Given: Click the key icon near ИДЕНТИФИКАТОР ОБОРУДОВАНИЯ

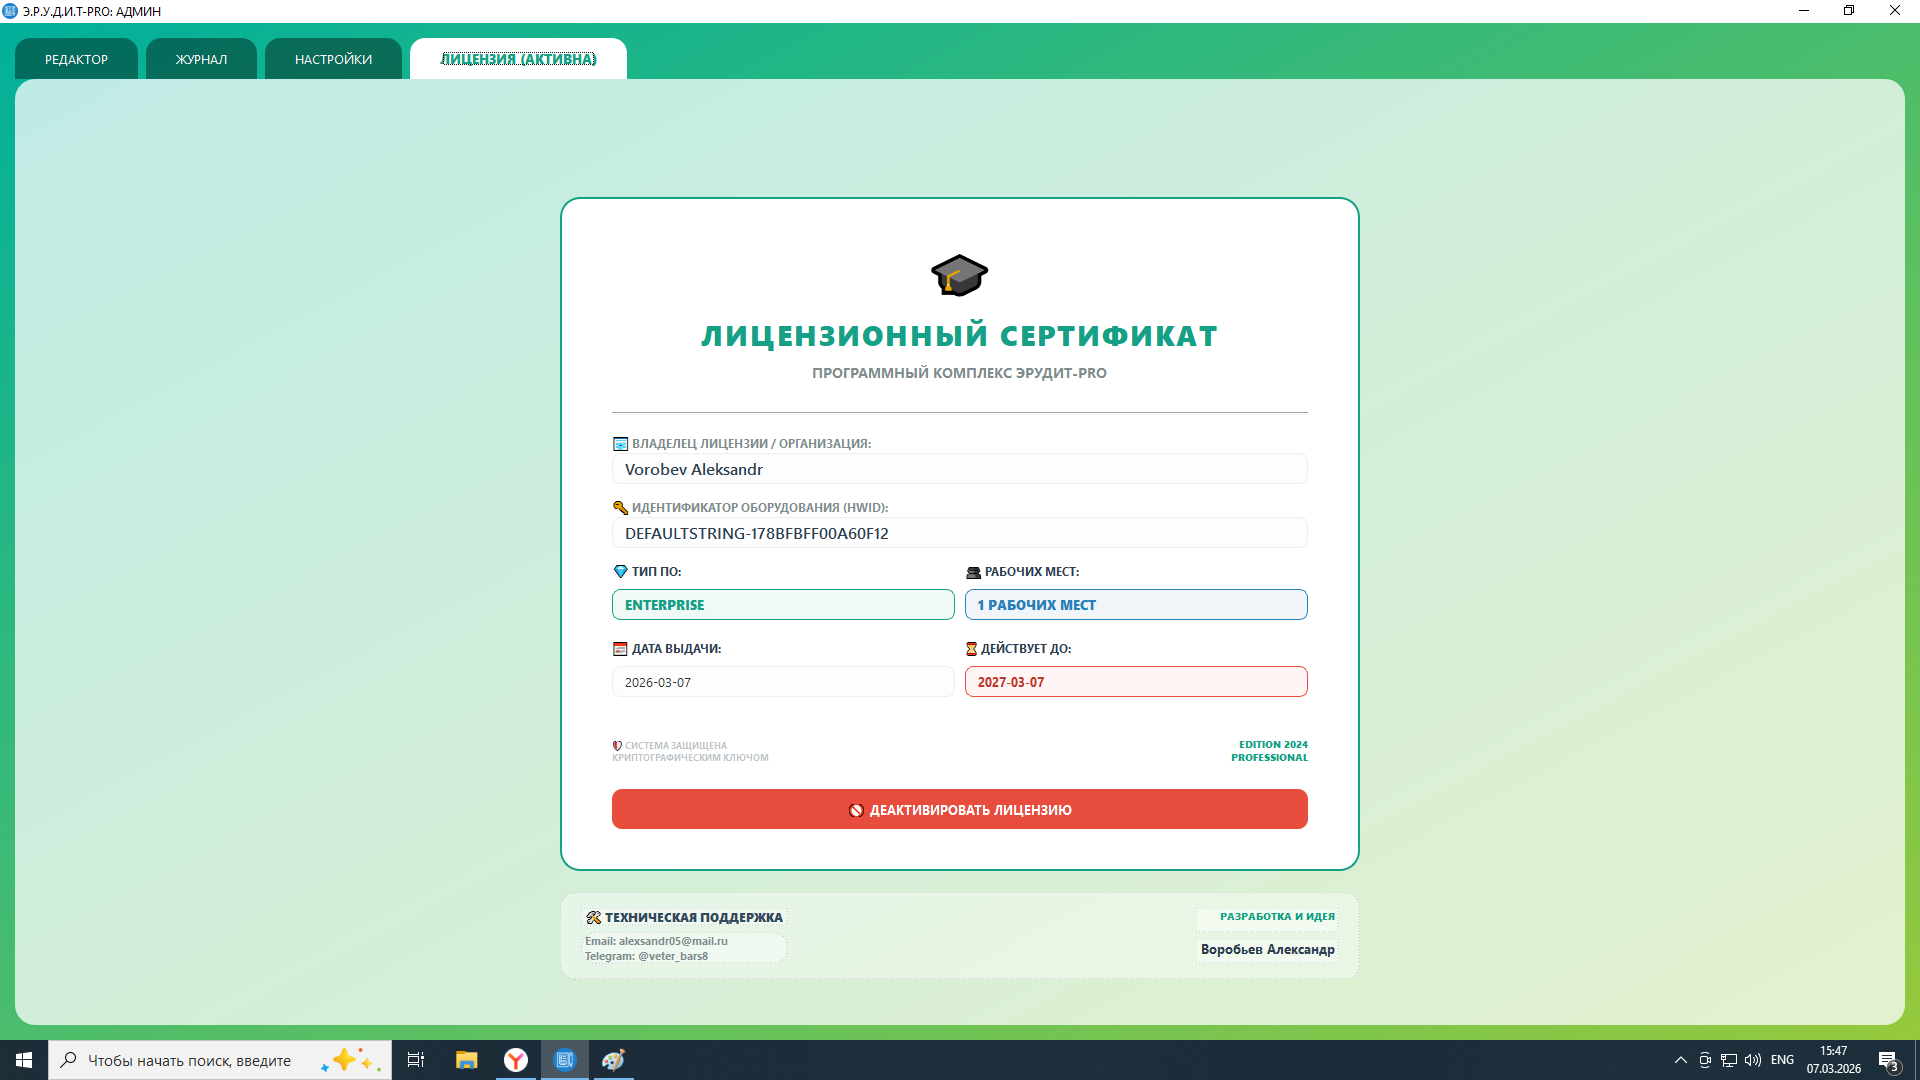Looking at the screenshot, I should click(x=620, y=508).
